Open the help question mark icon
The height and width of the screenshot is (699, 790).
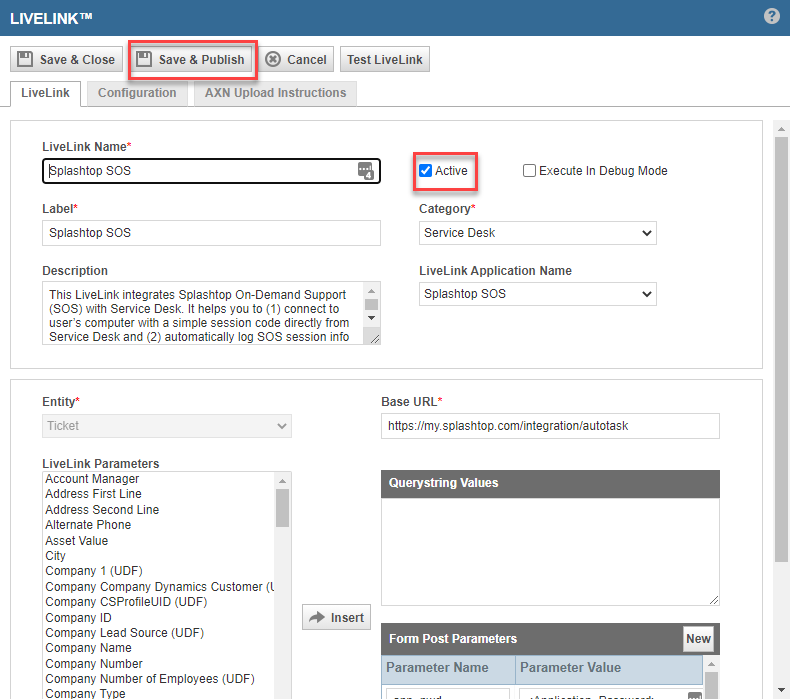(771, 16)
